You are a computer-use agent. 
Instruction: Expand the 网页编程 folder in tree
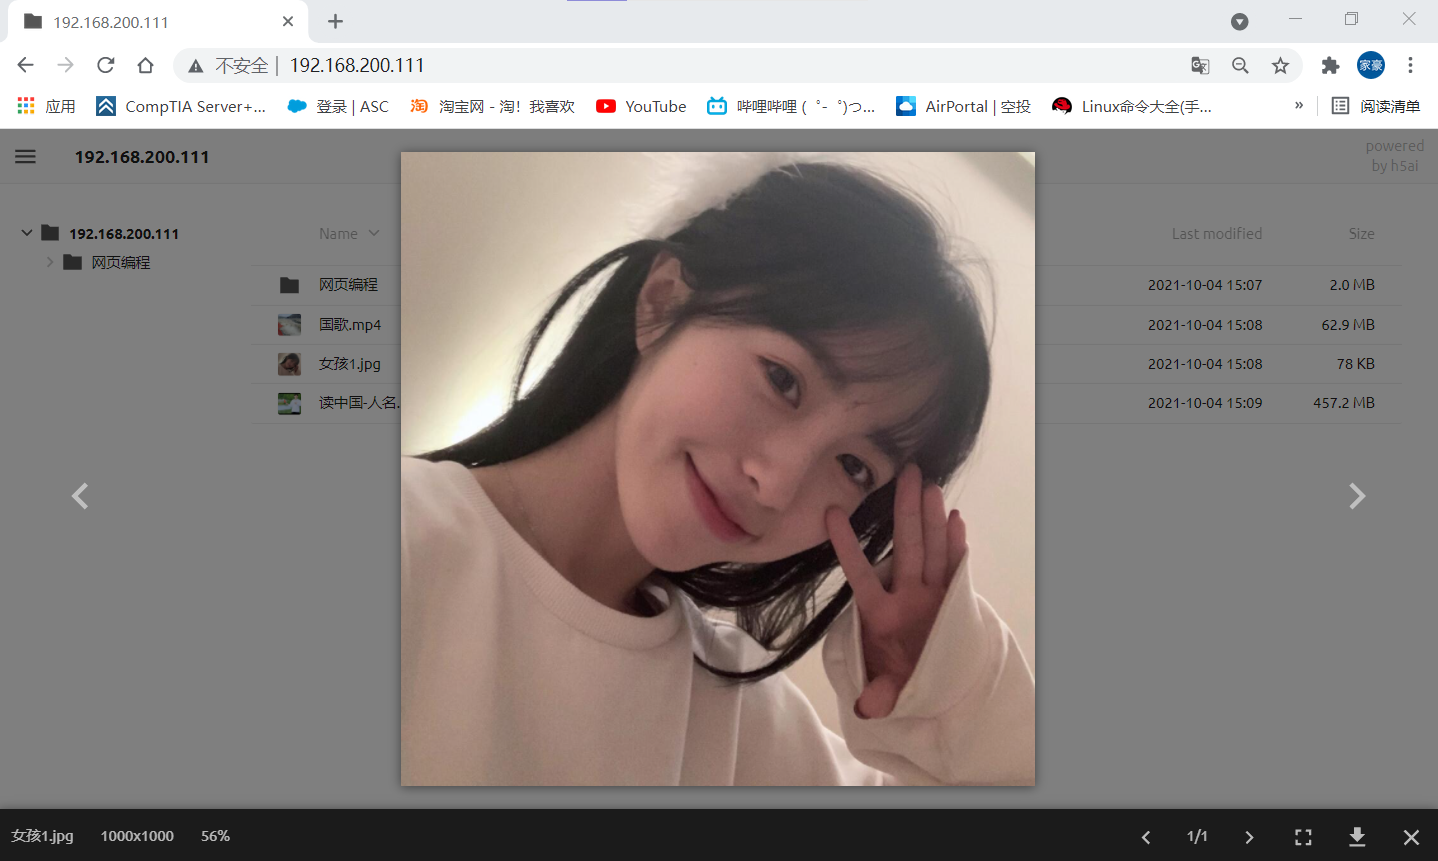click(50, 262)
